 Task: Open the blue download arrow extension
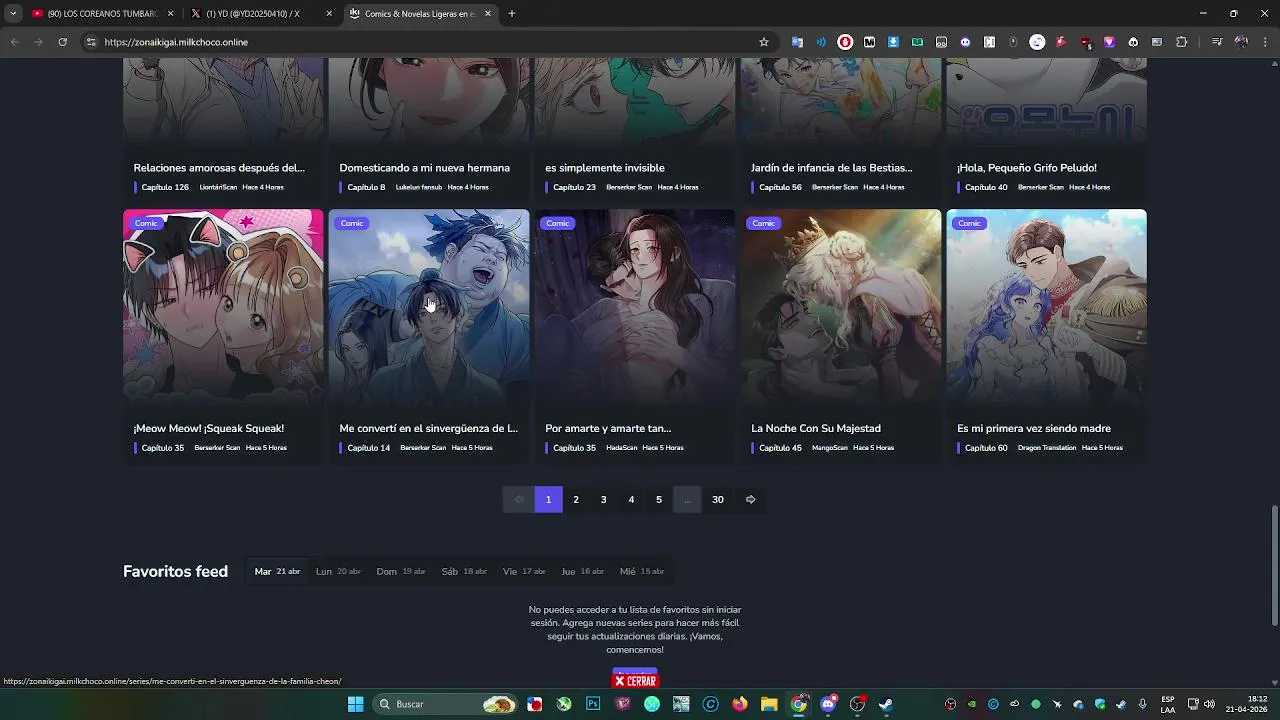[x=893, y=42]
